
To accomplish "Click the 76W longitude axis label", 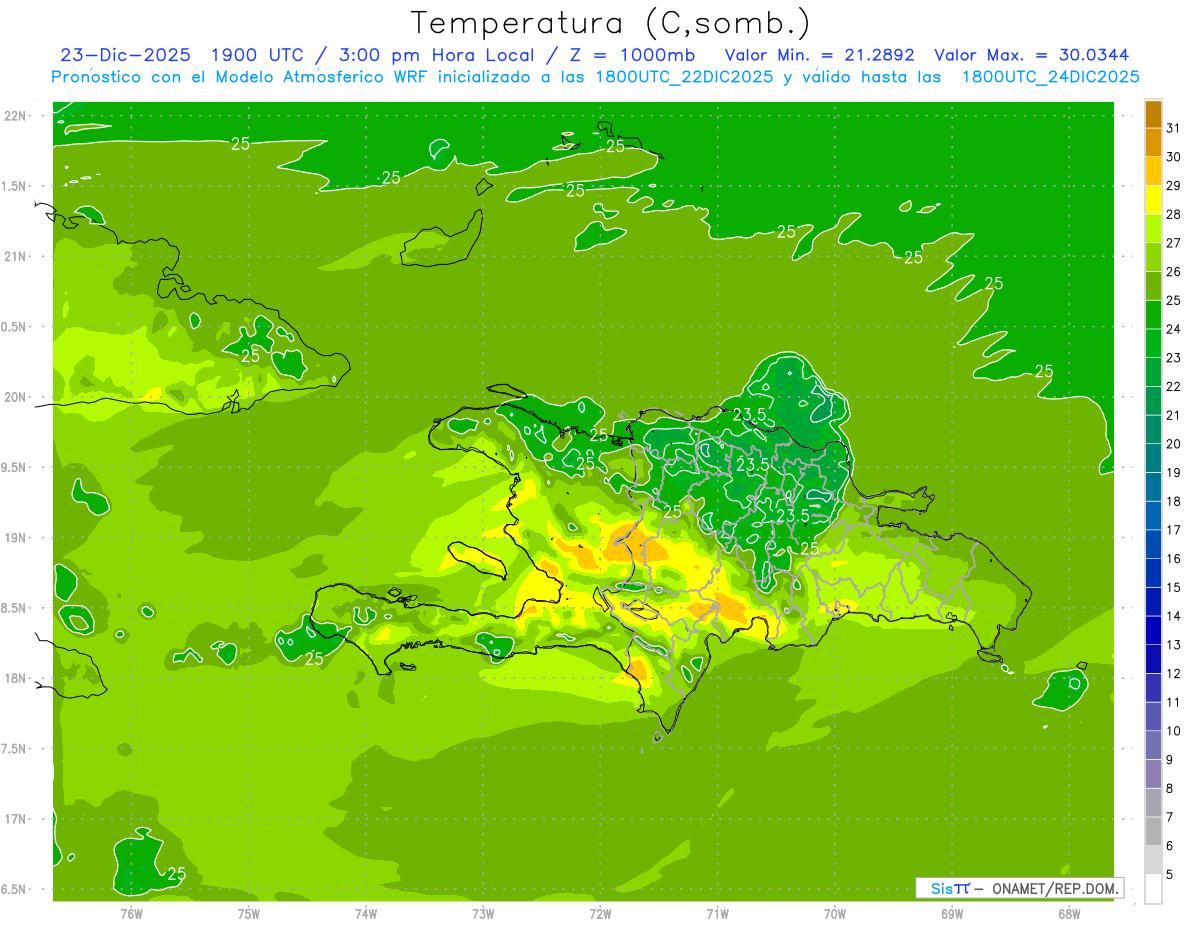I will pyautogui.click(x=131, y=912).
